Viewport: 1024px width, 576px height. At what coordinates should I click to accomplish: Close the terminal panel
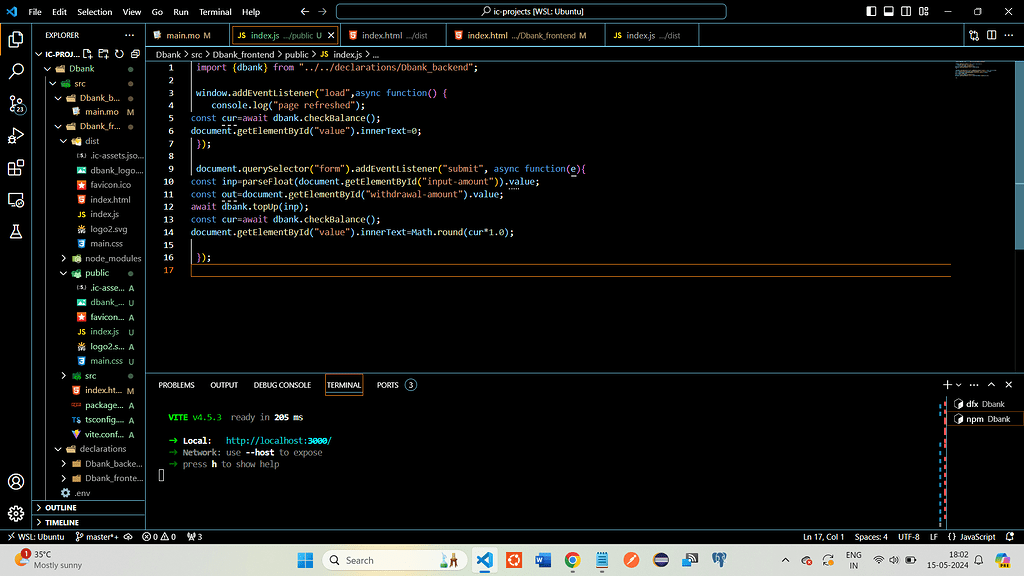1008,385
